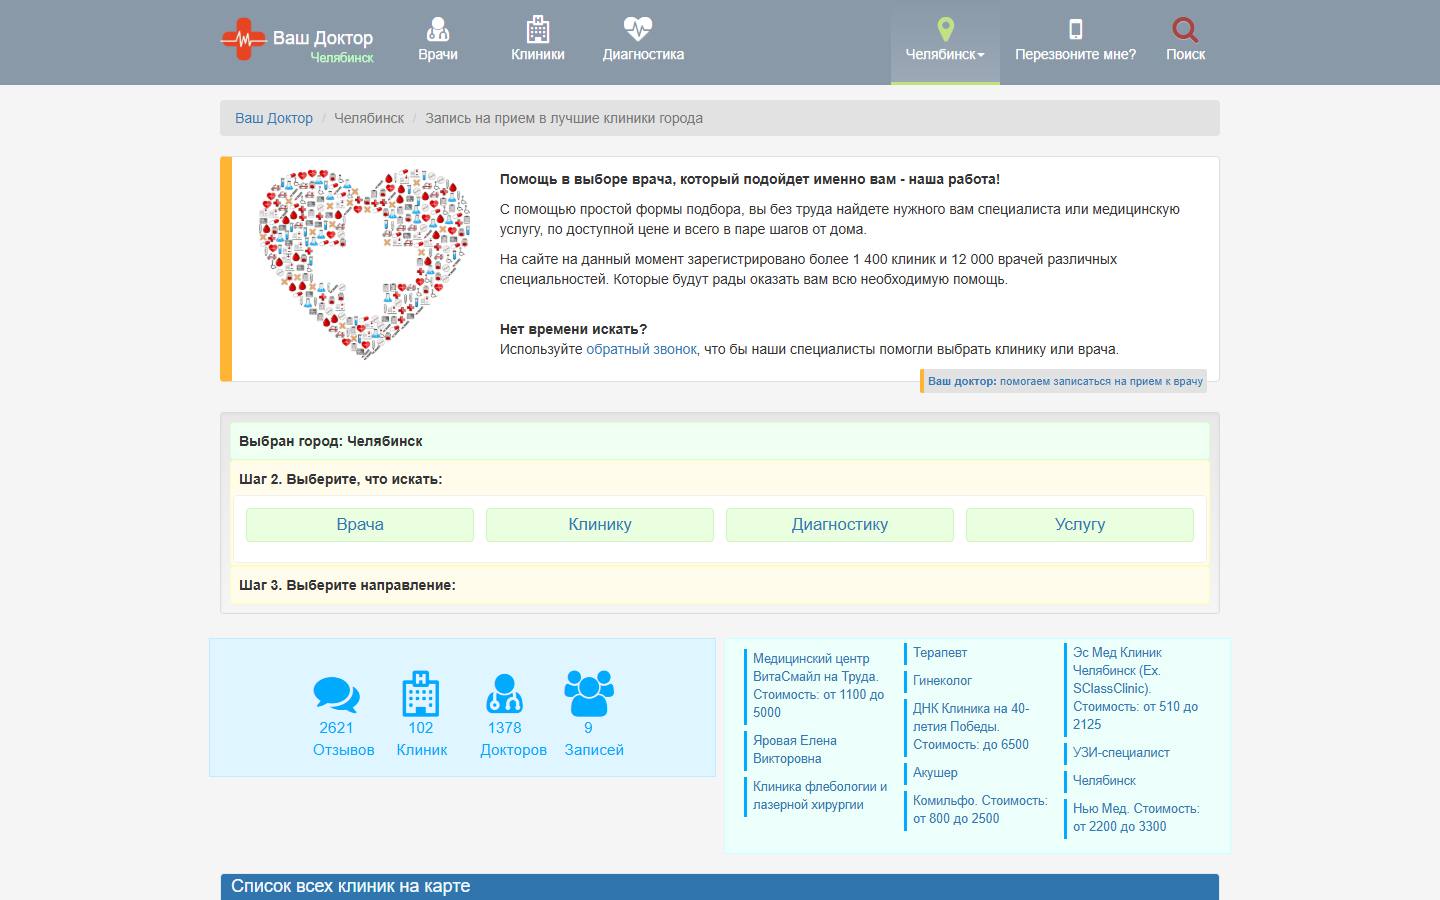The image size is (1440, 900).
Task: Select the Клиники menu label
Action: (x=538, y=54)
